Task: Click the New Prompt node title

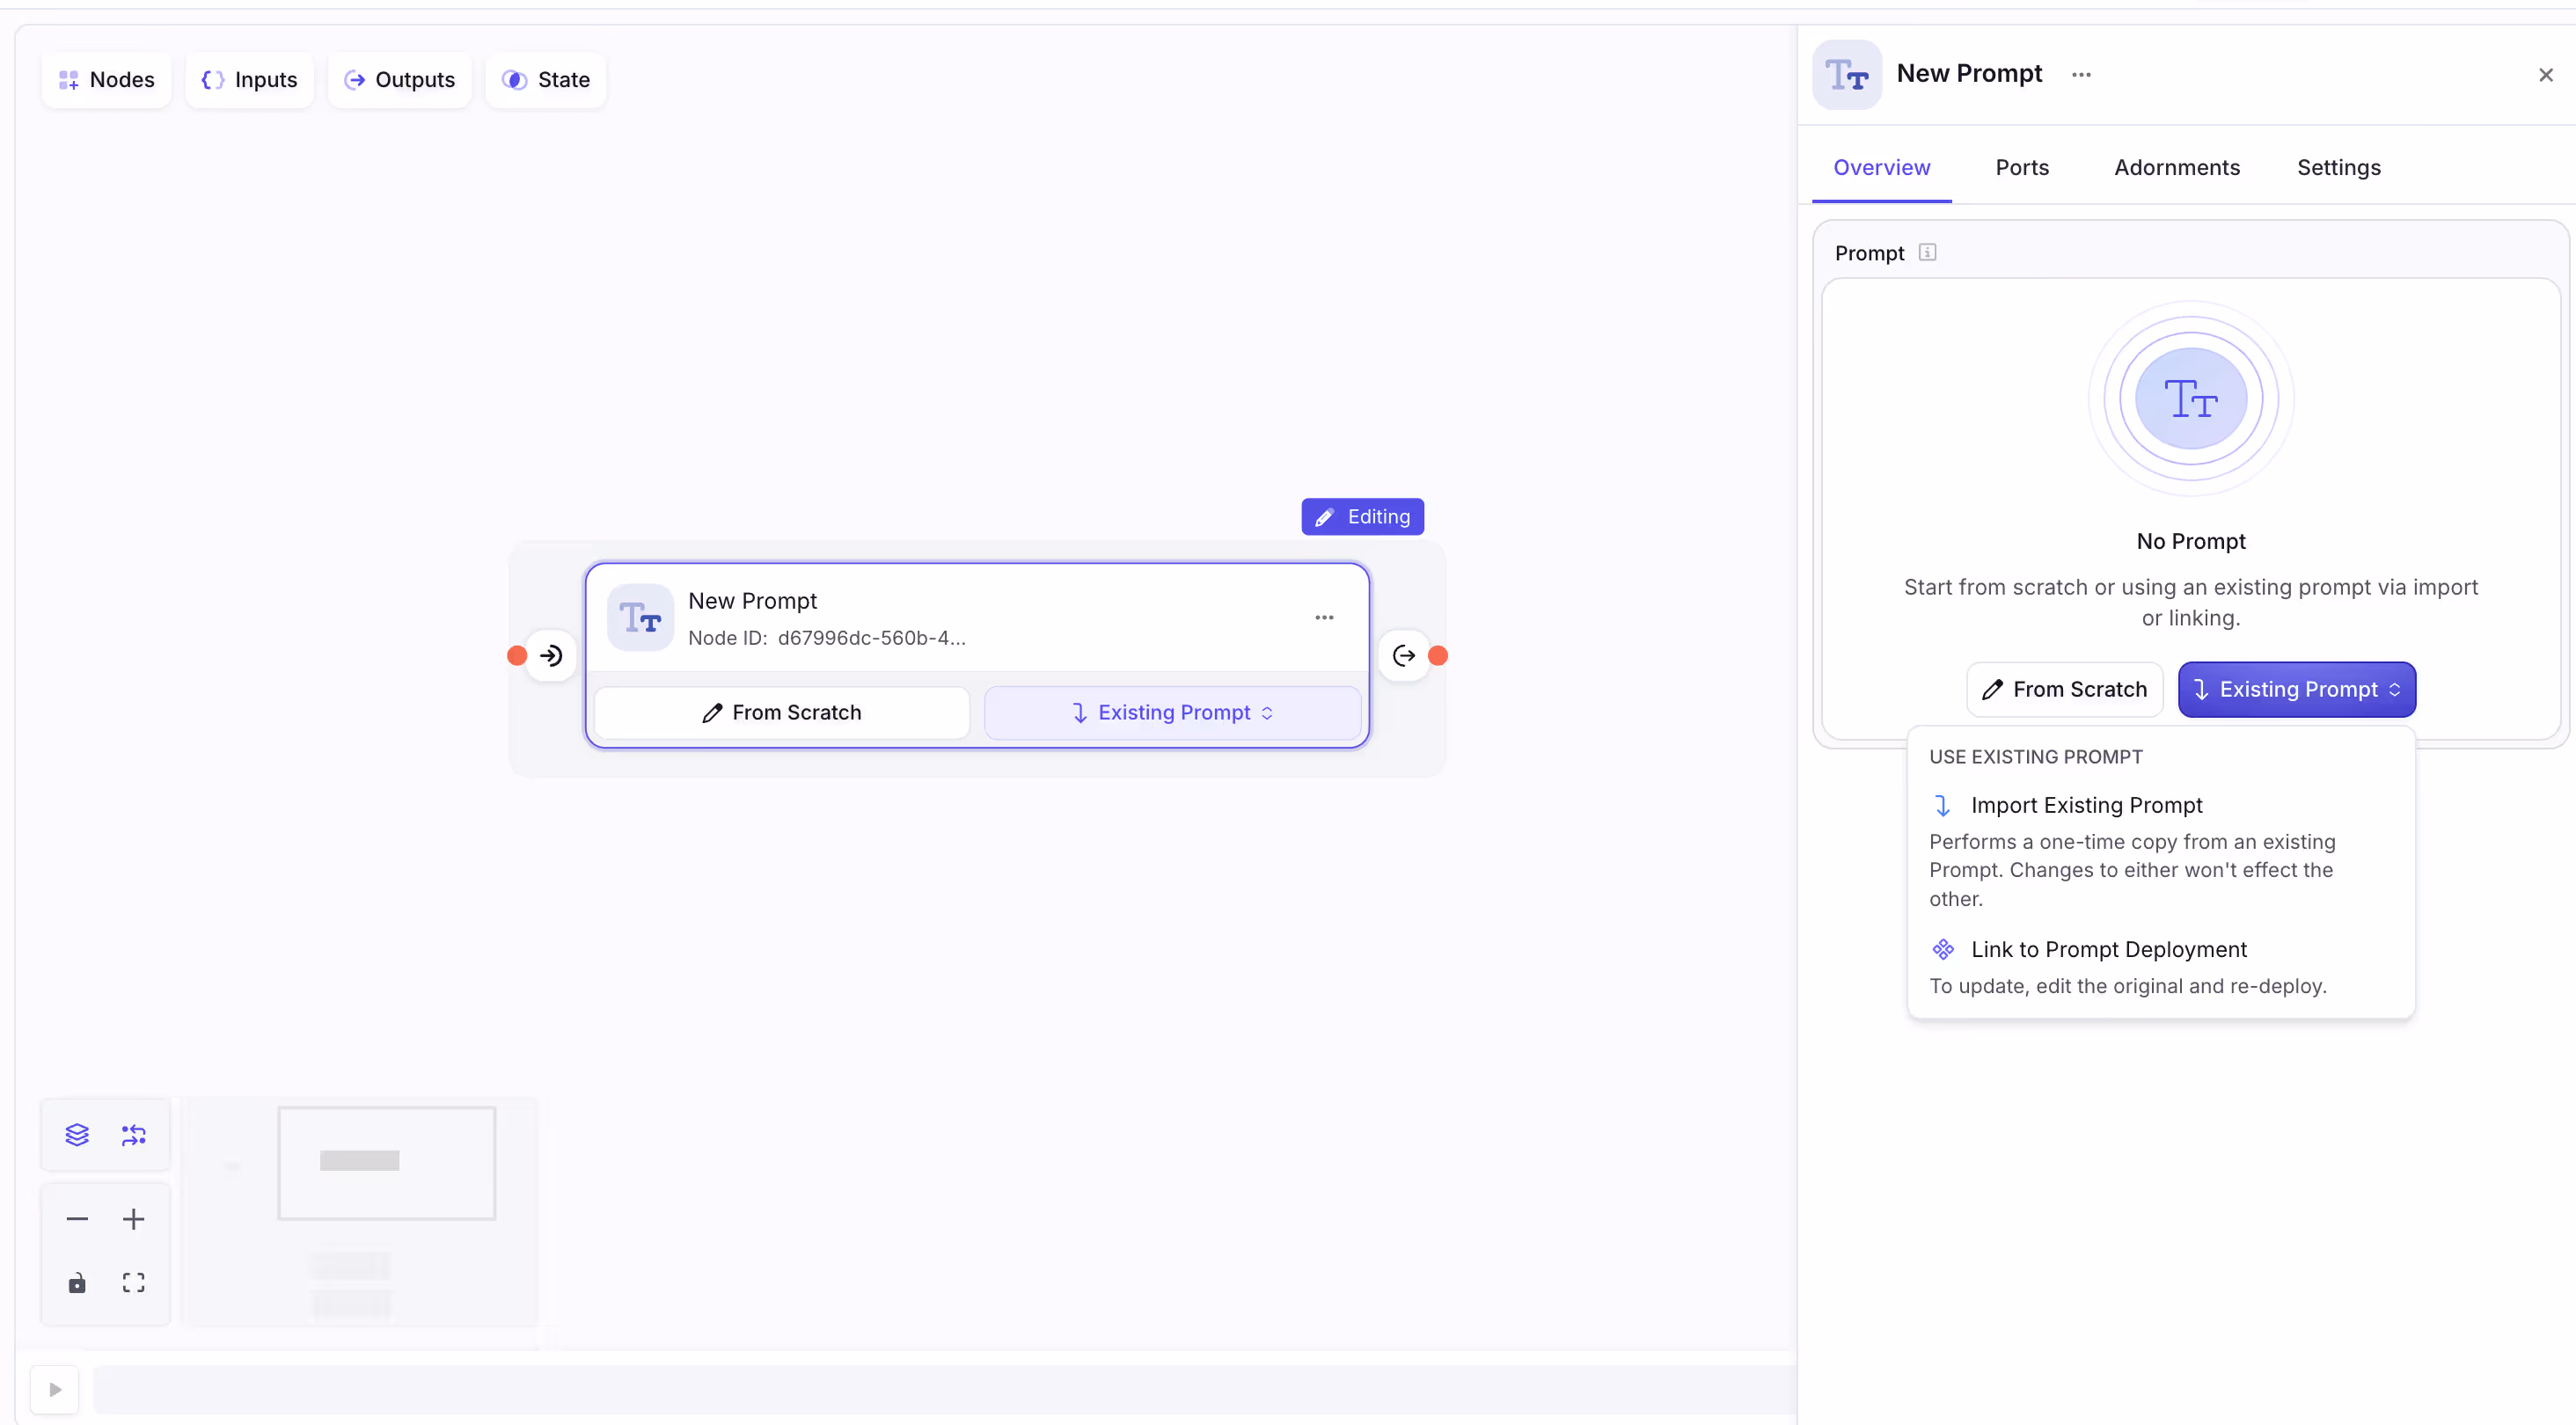Action: pos(752,601)
